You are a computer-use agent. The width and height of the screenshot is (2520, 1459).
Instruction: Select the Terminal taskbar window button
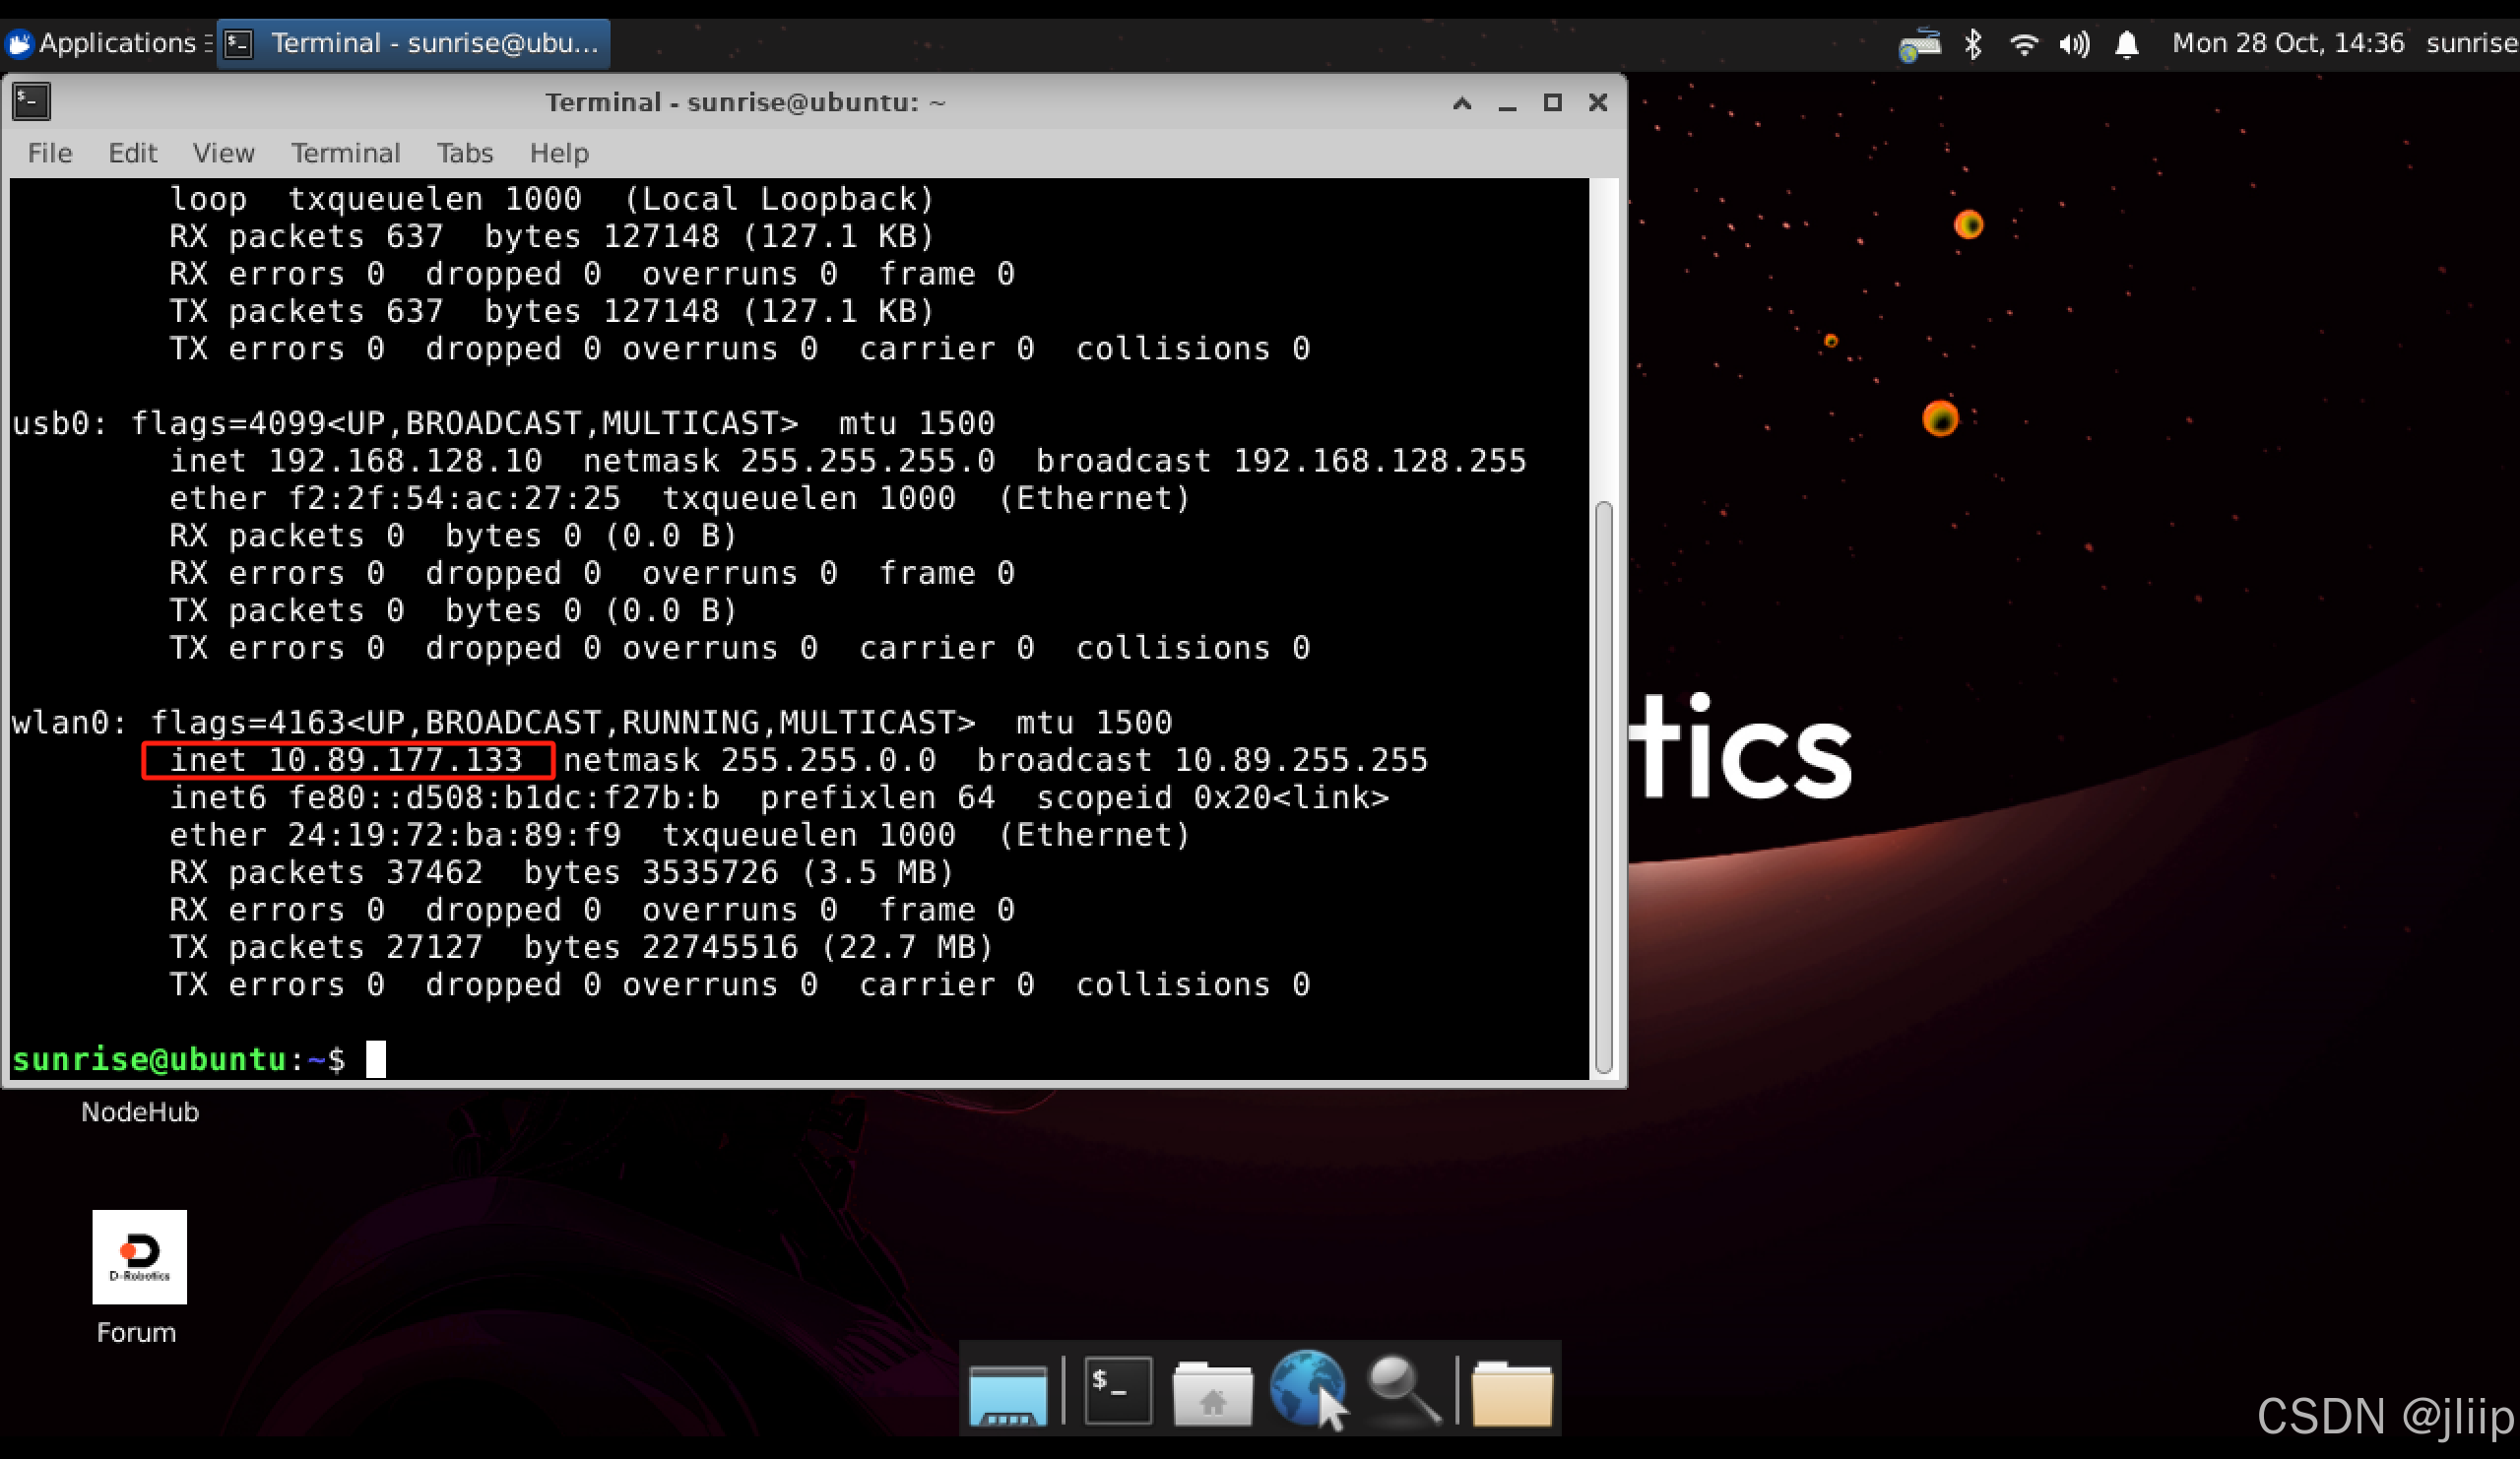(413, 43)
